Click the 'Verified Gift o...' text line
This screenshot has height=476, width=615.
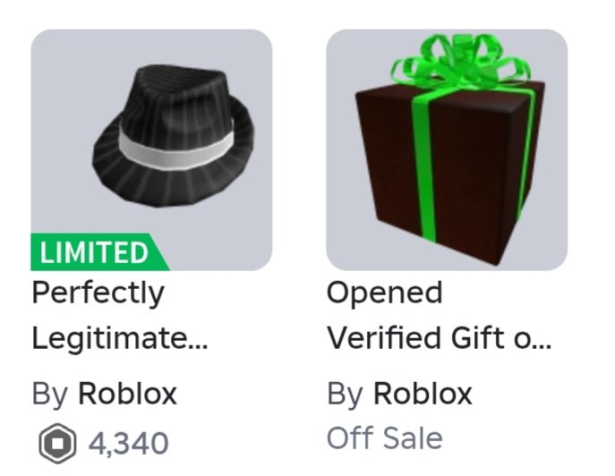[x=439, y=338]
